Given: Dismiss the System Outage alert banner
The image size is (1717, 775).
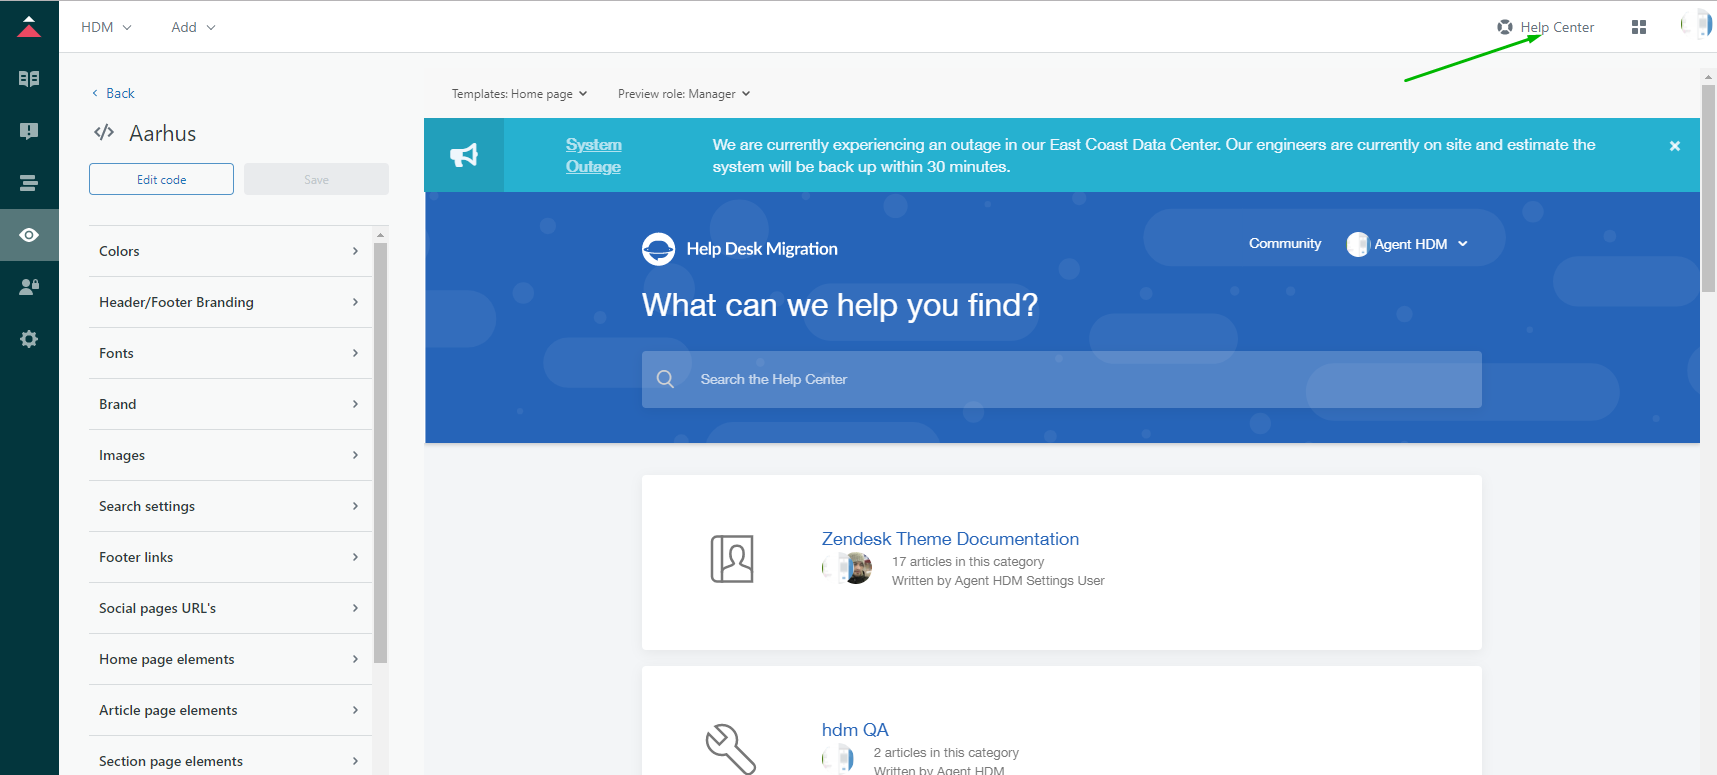Looking at the screenshot, I should click(x=1674, y=146).
